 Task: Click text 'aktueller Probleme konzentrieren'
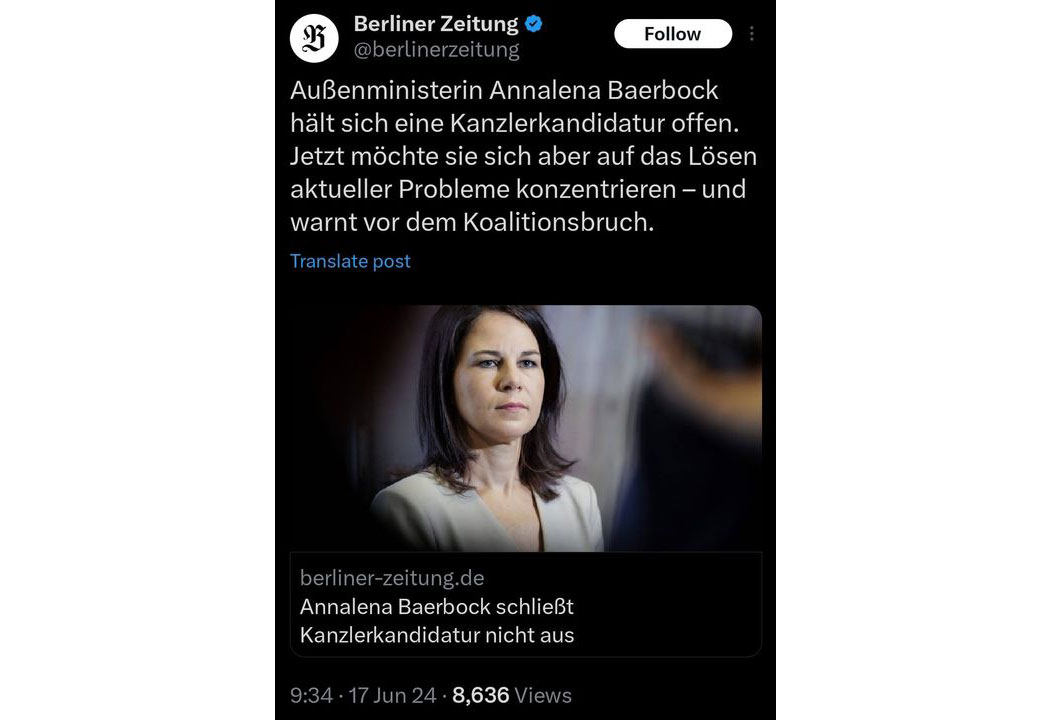click(x=483, y=190)
